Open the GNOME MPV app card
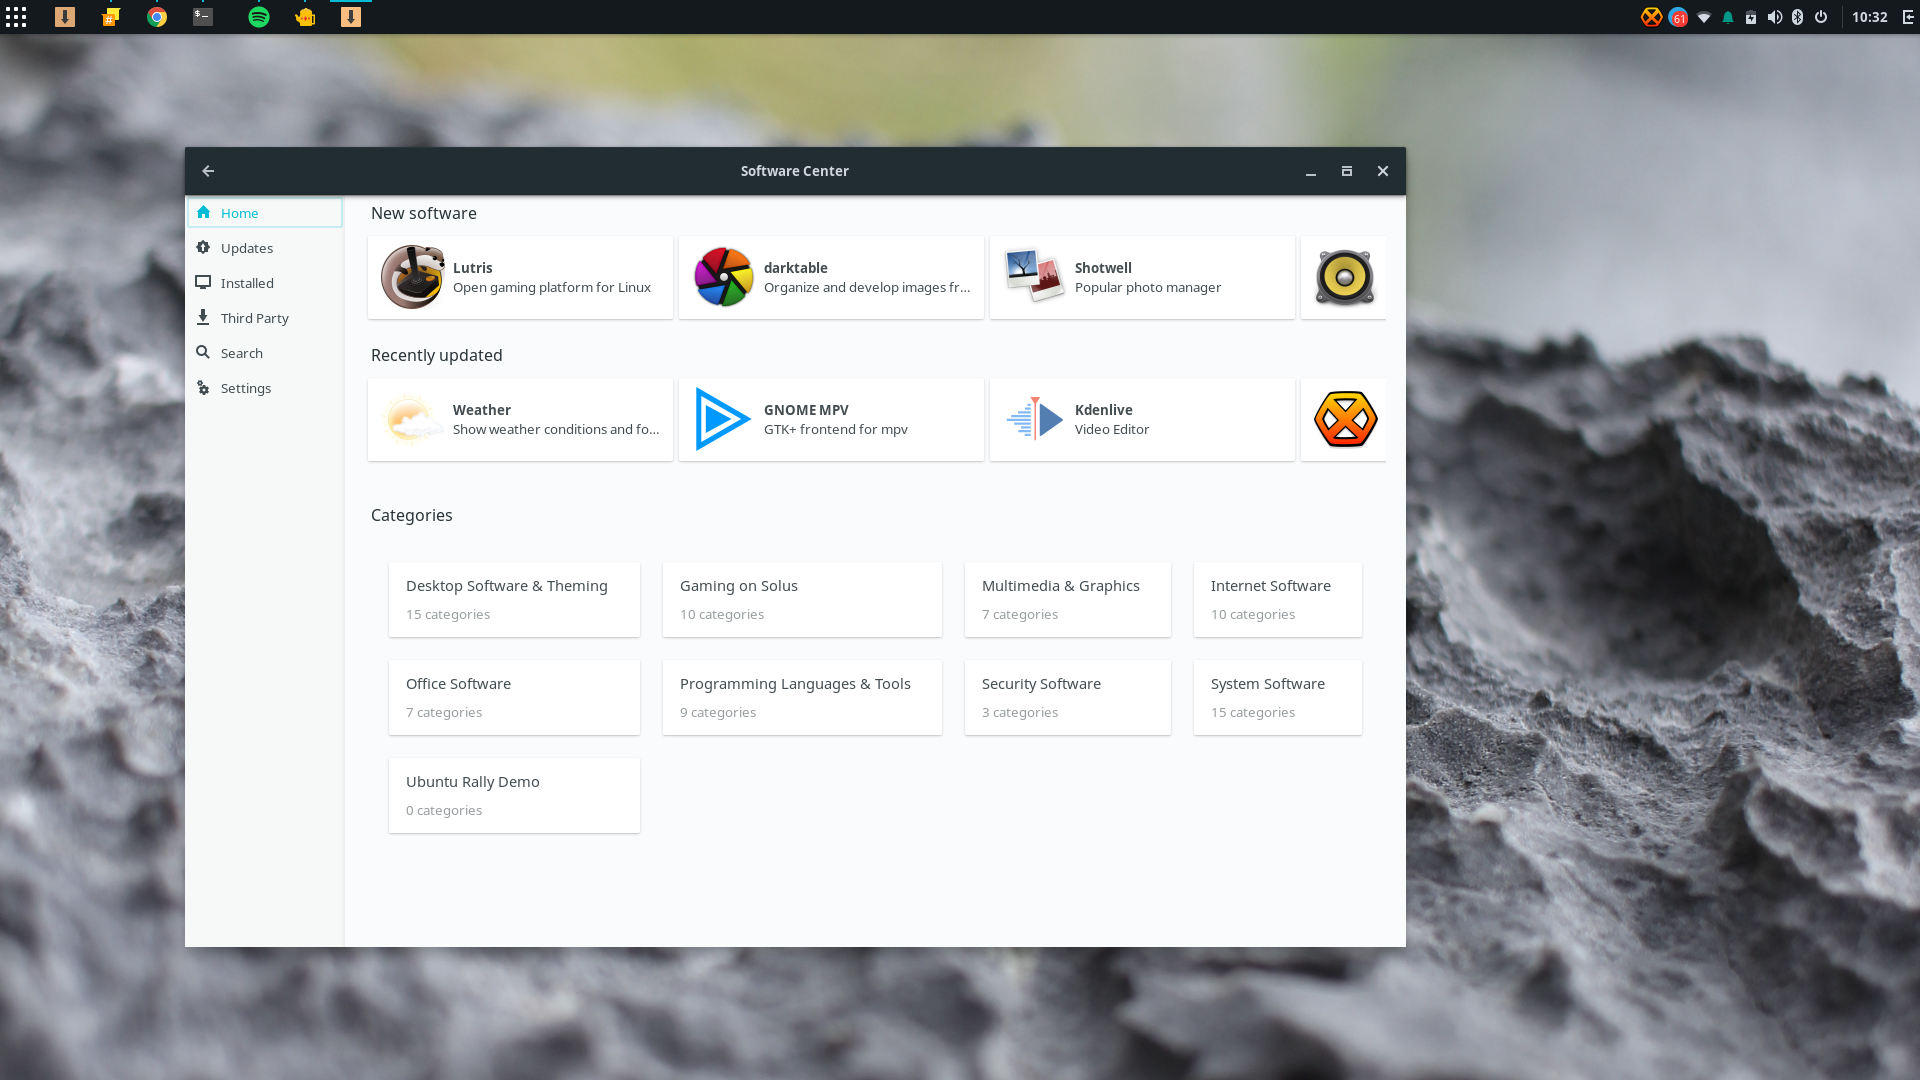This screenshot has width=1920, height=1080. coord(831,420)
